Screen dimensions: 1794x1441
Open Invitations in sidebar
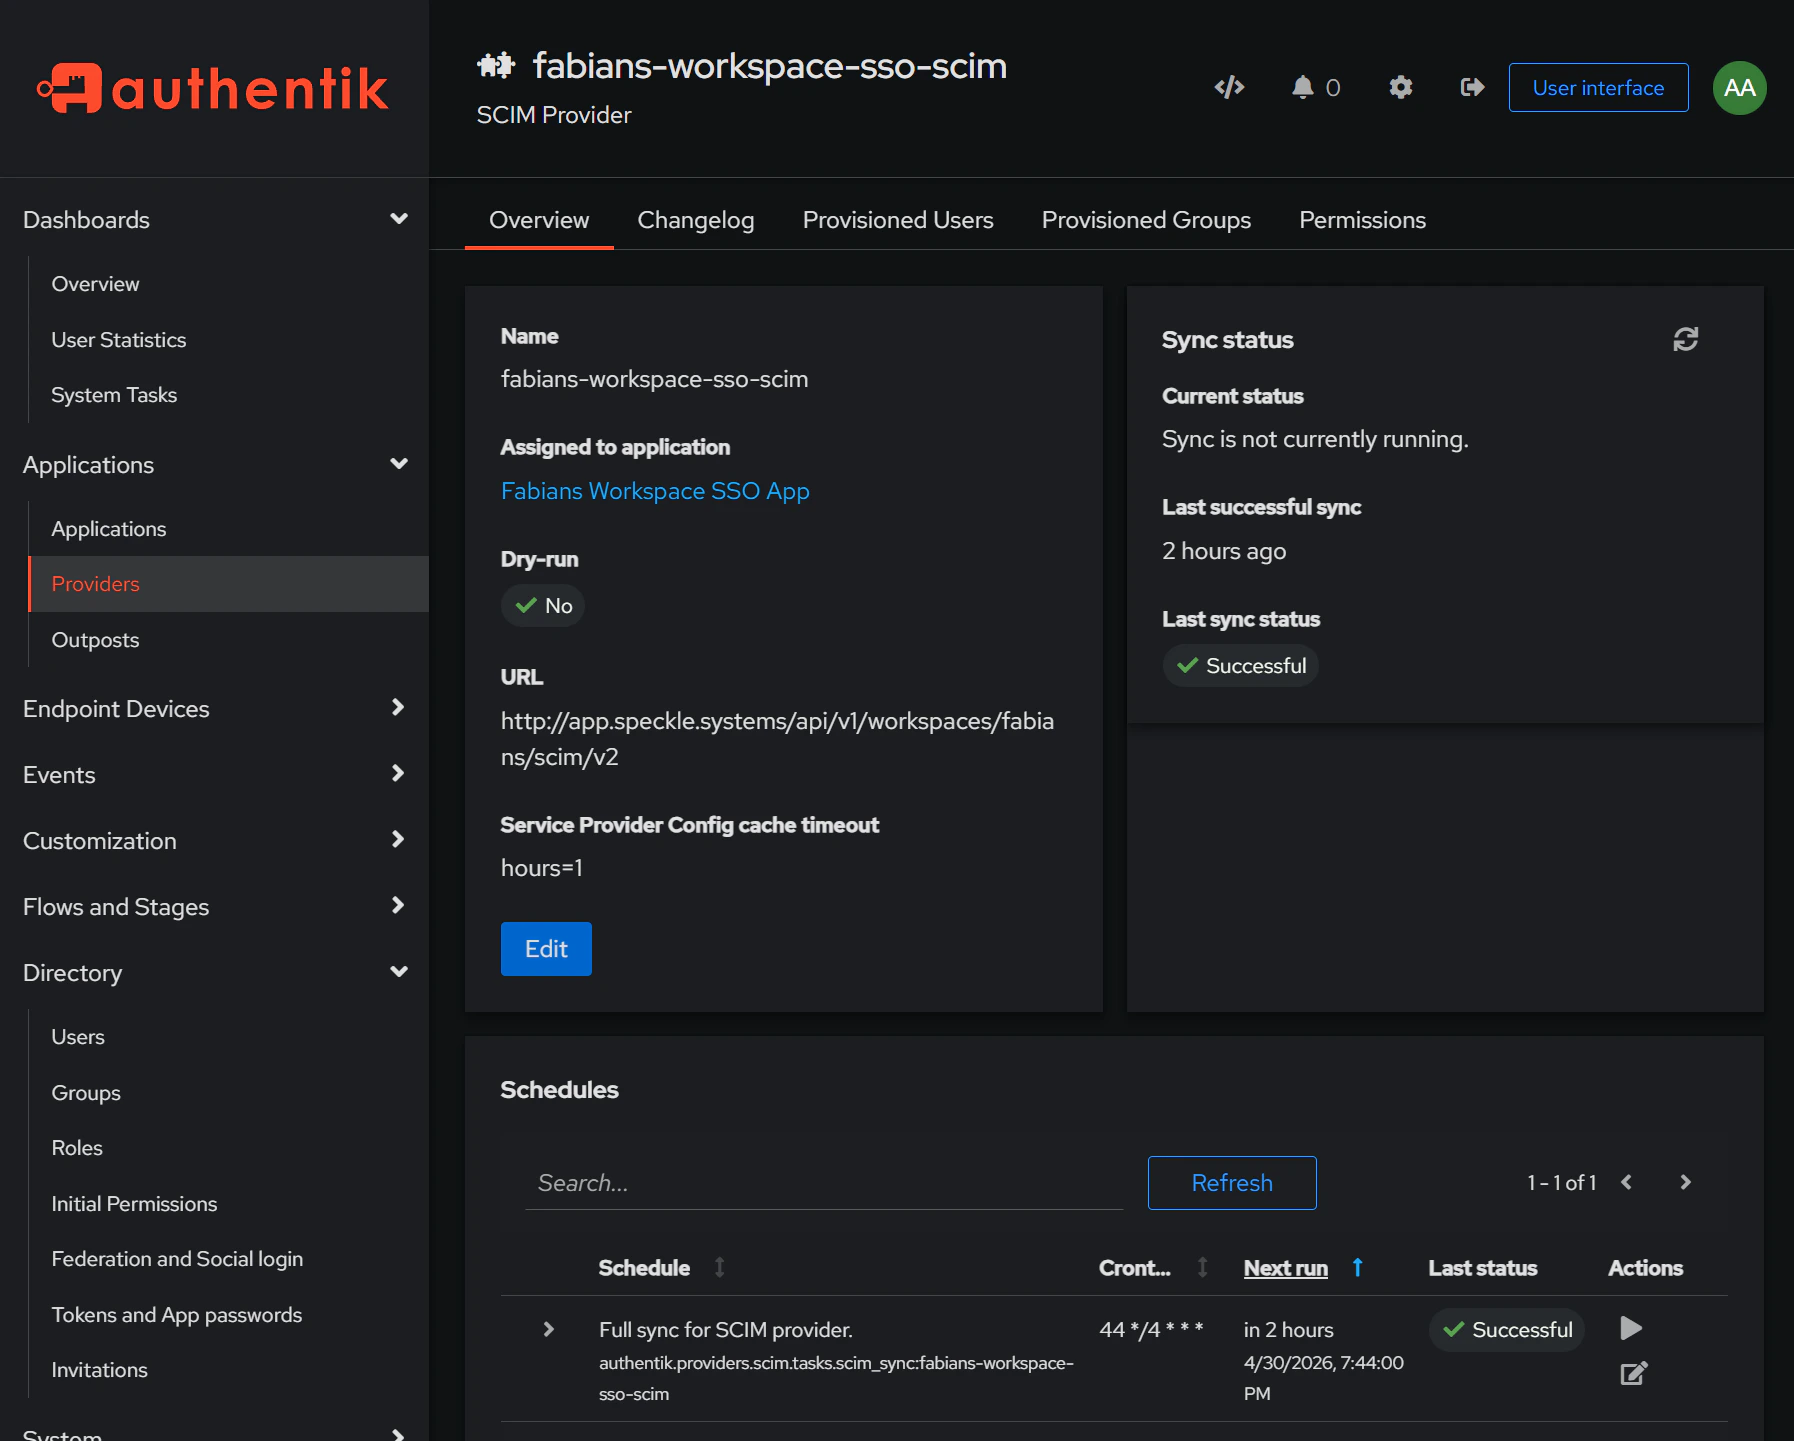click(99, 1370)
